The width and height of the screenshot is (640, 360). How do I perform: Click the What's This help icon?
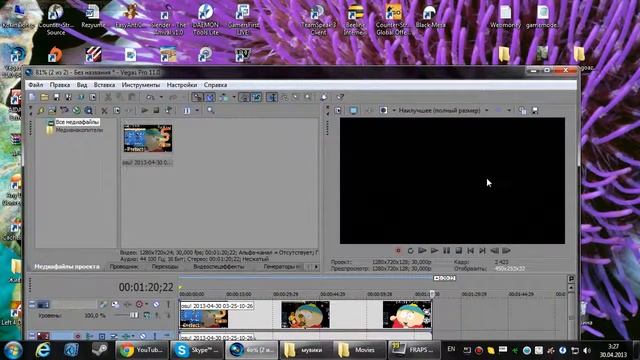point(340,97)
